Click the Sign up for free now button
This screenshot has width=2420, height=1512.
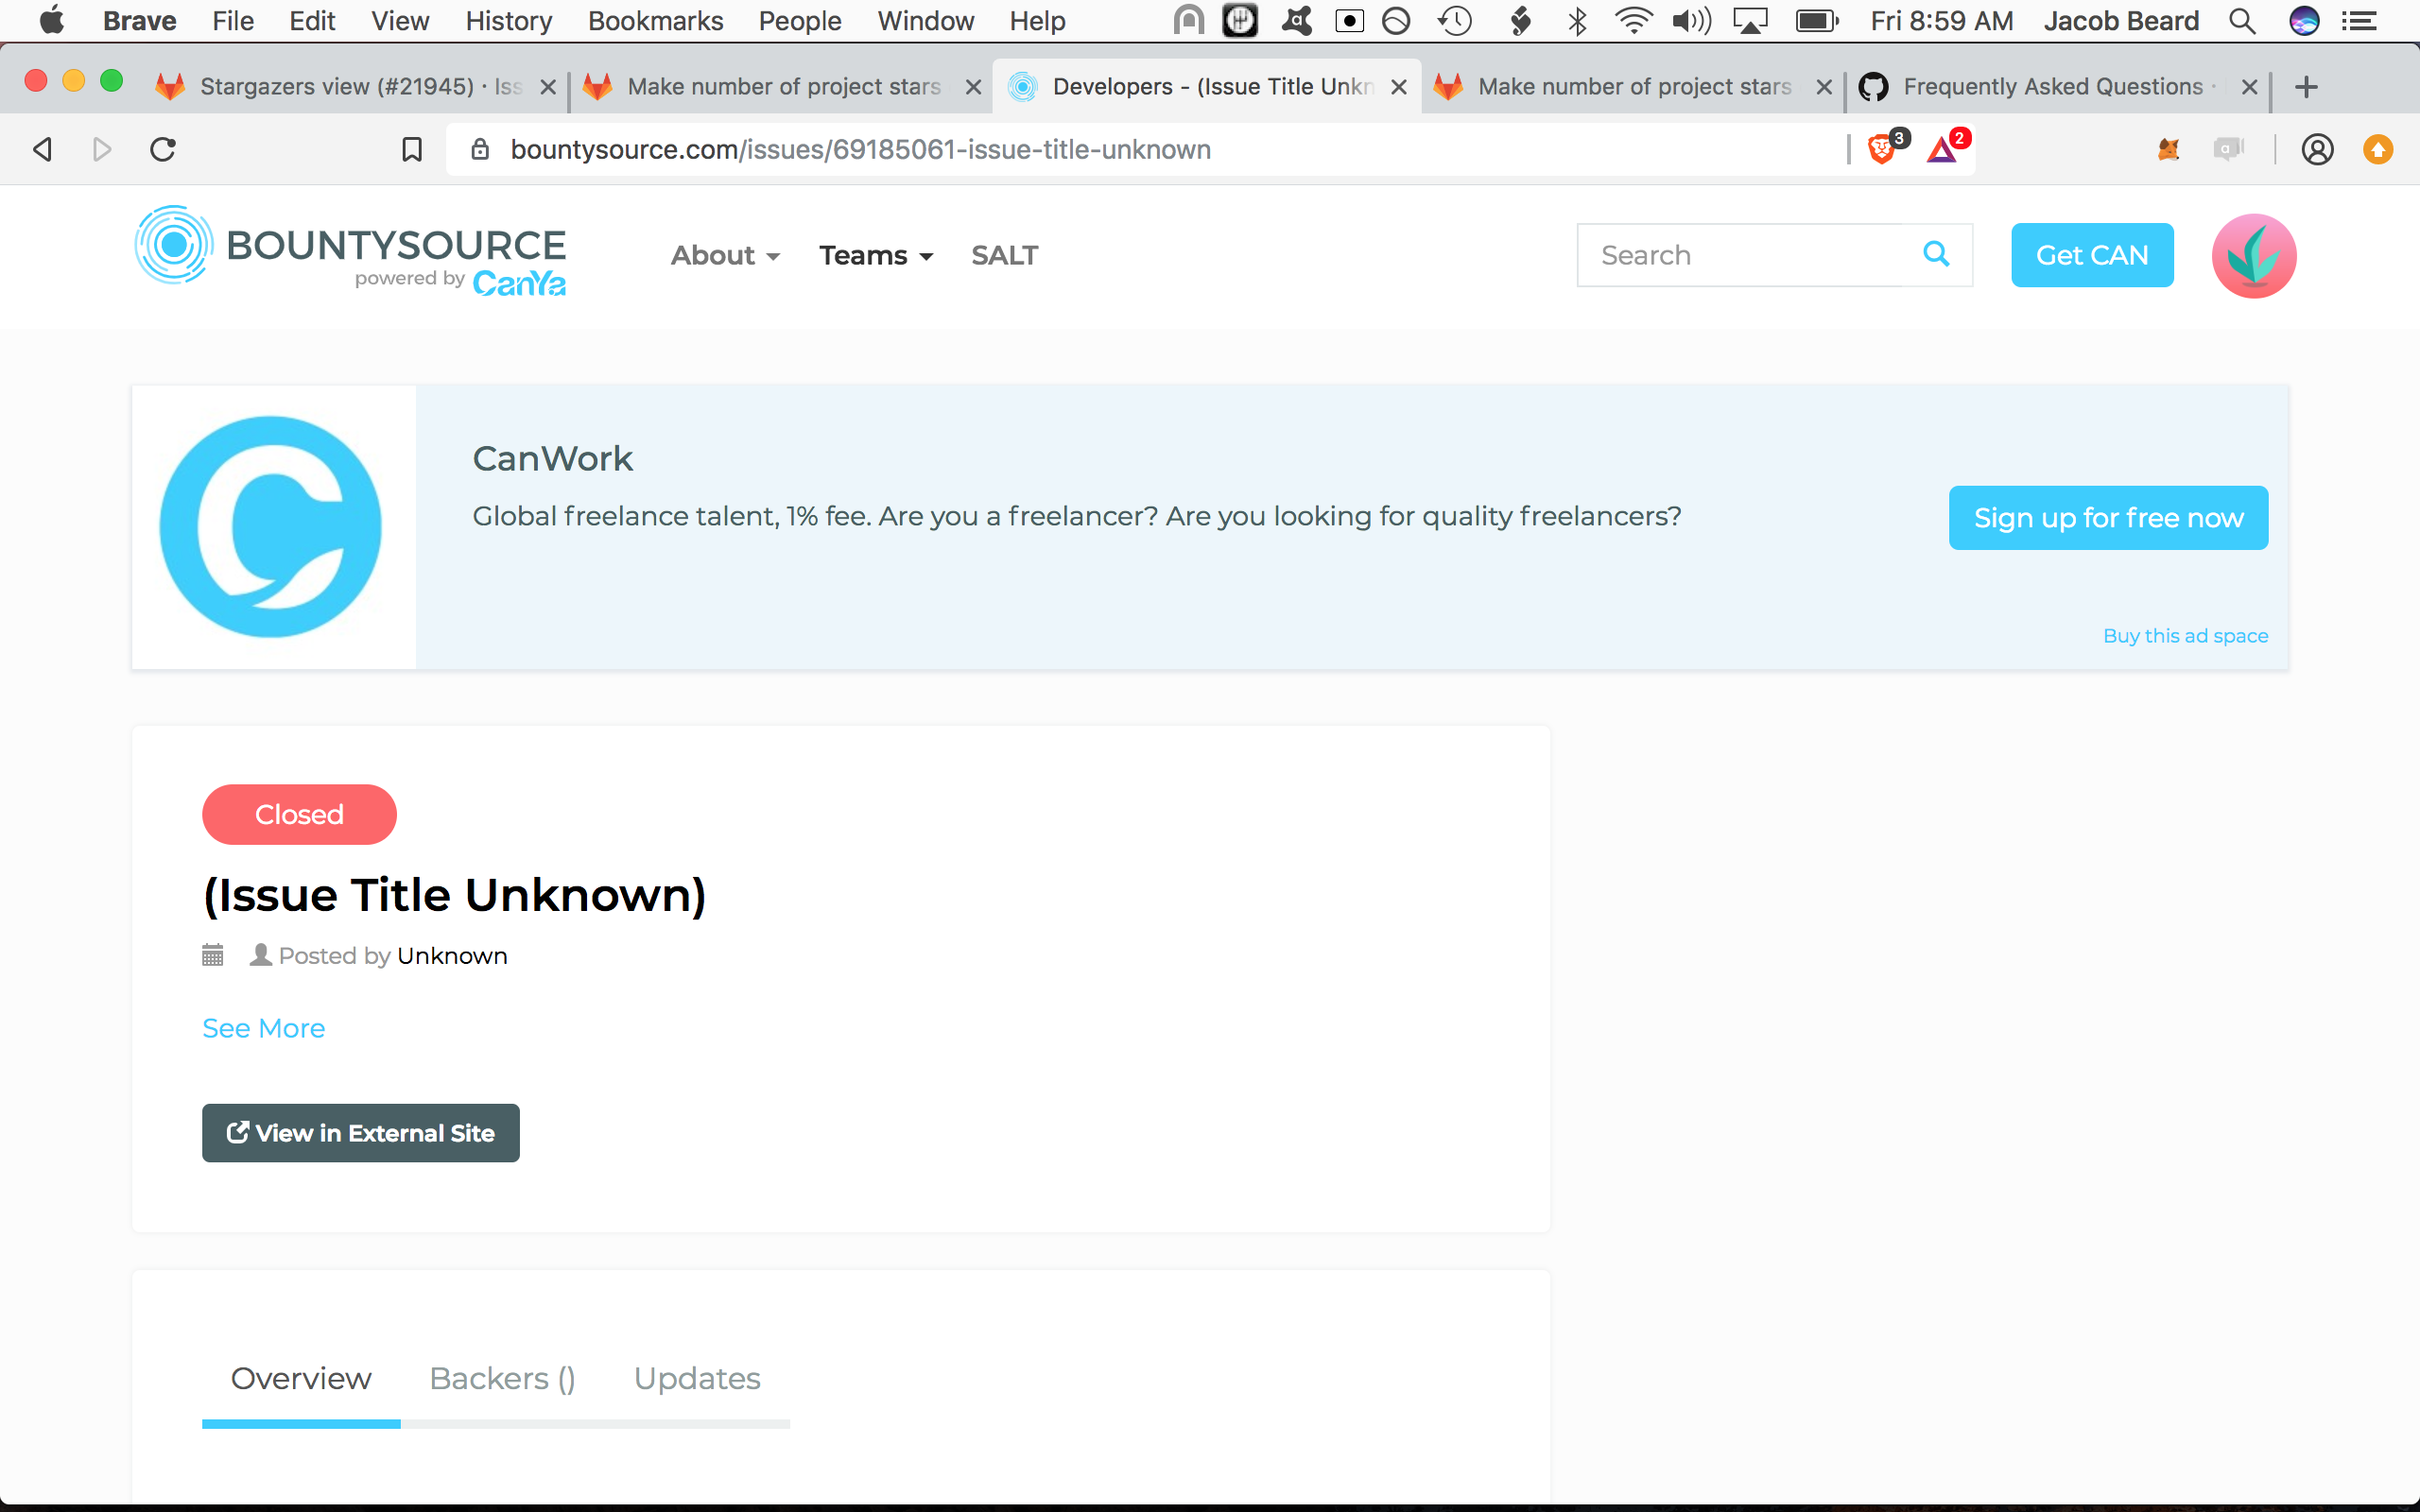click(x=2107, y=517)
